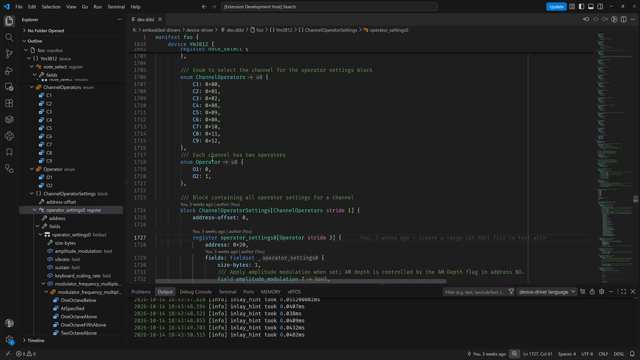The width and height of the screenshot is (640, 360).
Task: Click the Accounts avatar icon
Action: (9, 323)
